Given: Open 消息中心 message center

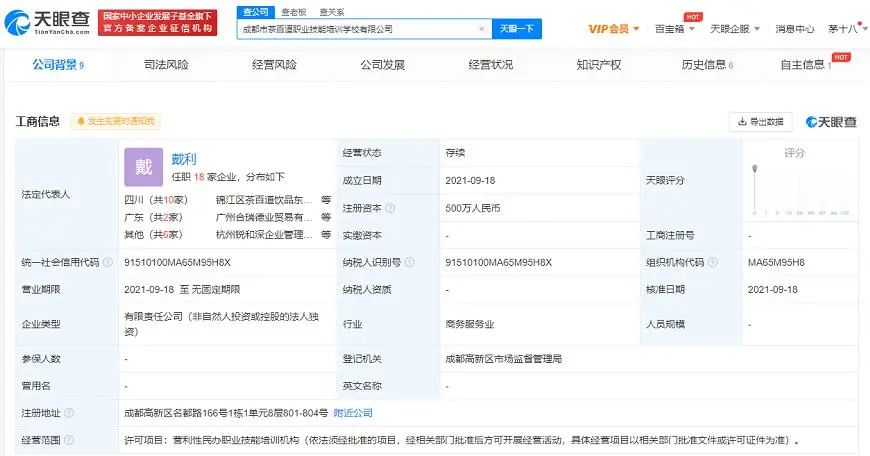Looking at the screenshot, I should pyautogui.click(x=795, y=29).
